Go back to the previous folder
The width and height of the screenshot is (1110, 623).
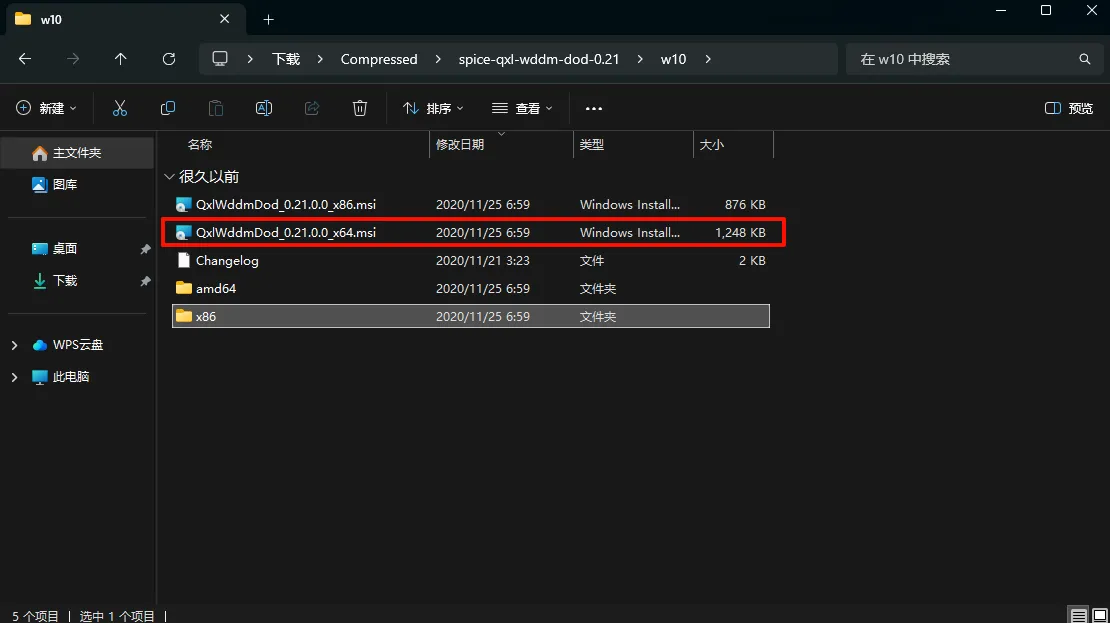click(x=25, y=59)
